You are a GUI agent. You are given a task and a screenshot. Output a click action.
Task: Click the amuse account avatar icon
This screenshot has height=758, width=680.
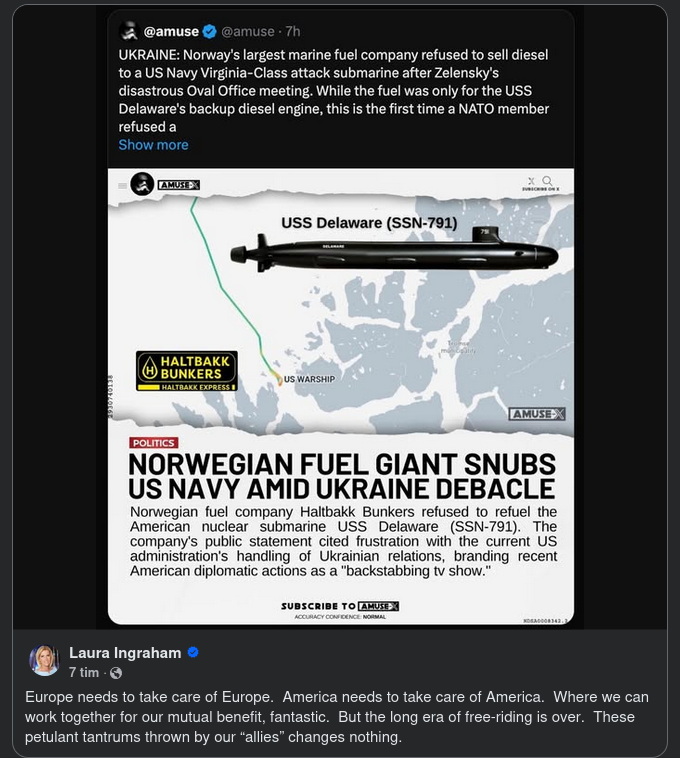point(128,31)
